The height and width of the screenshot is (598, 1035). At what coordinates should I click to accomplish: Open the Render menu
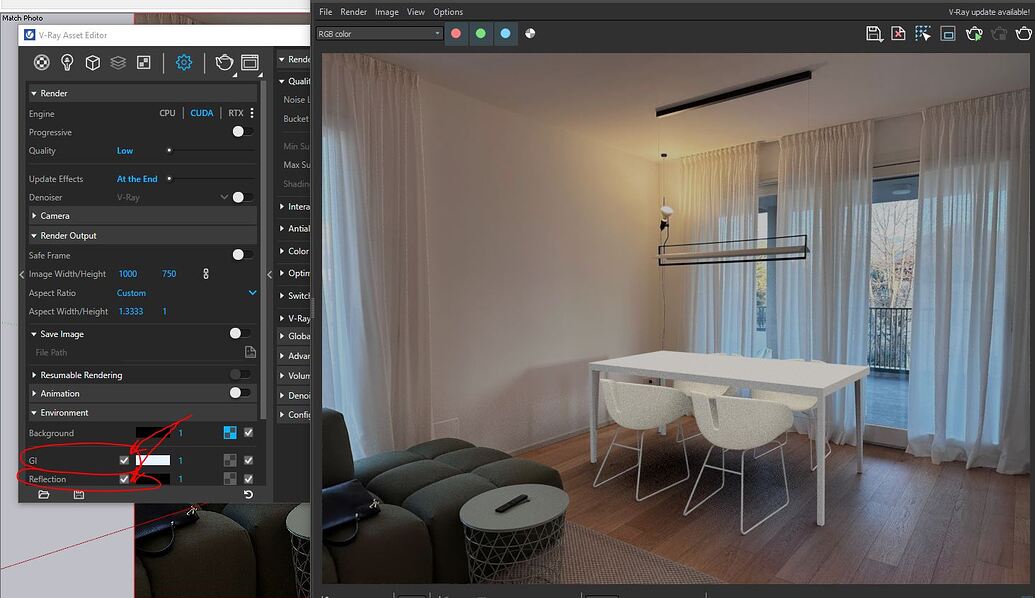pos(353,11)
